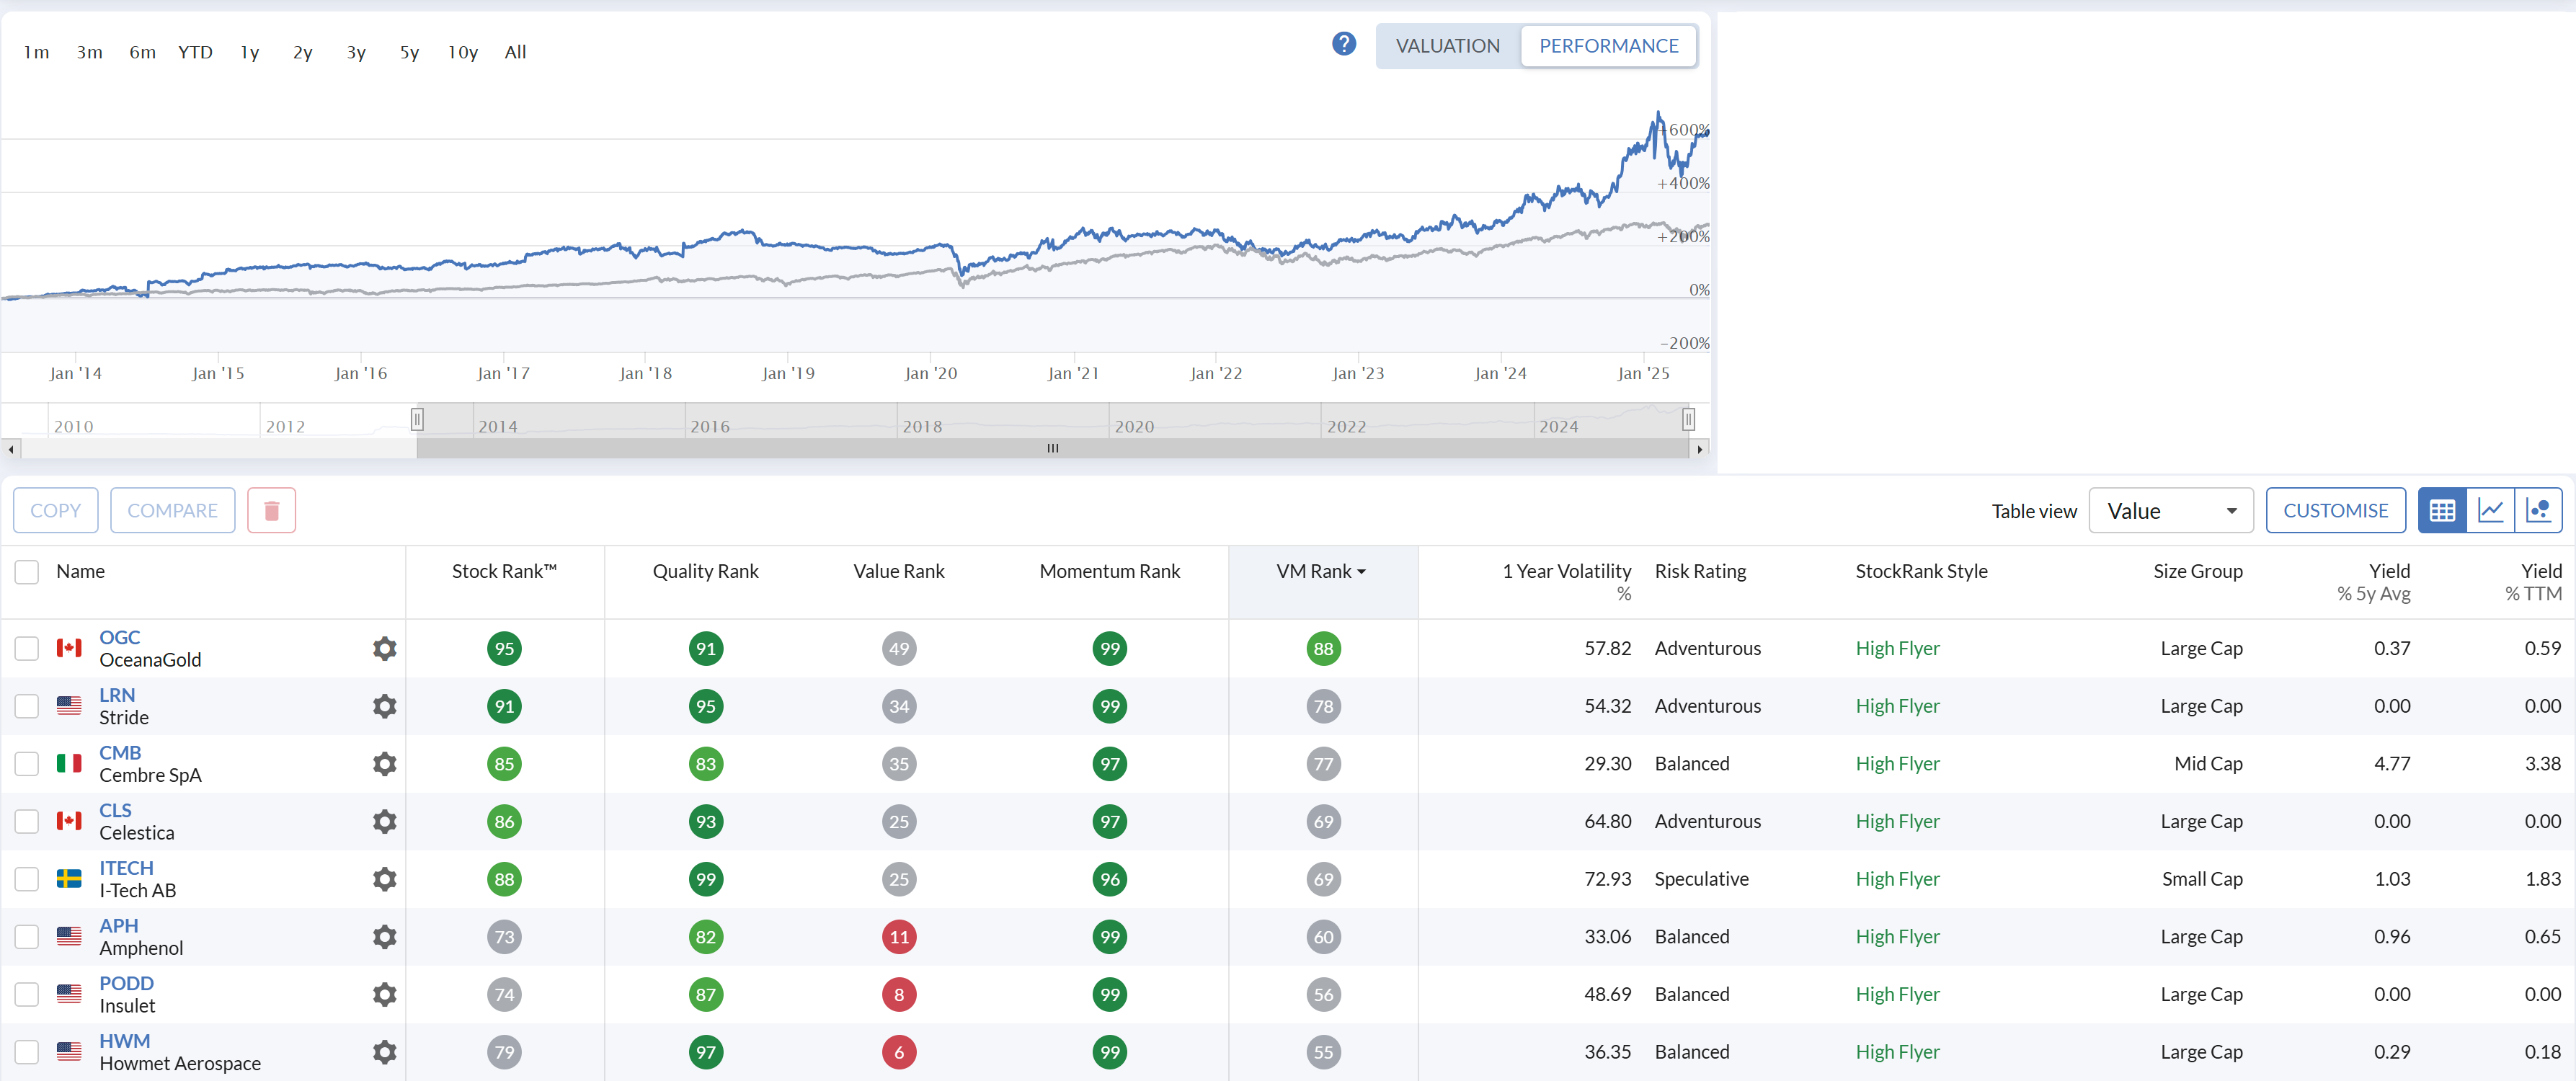
Task: Open settings gear for Celestica row
Action: pyautogui.click(x=385, y=822)
